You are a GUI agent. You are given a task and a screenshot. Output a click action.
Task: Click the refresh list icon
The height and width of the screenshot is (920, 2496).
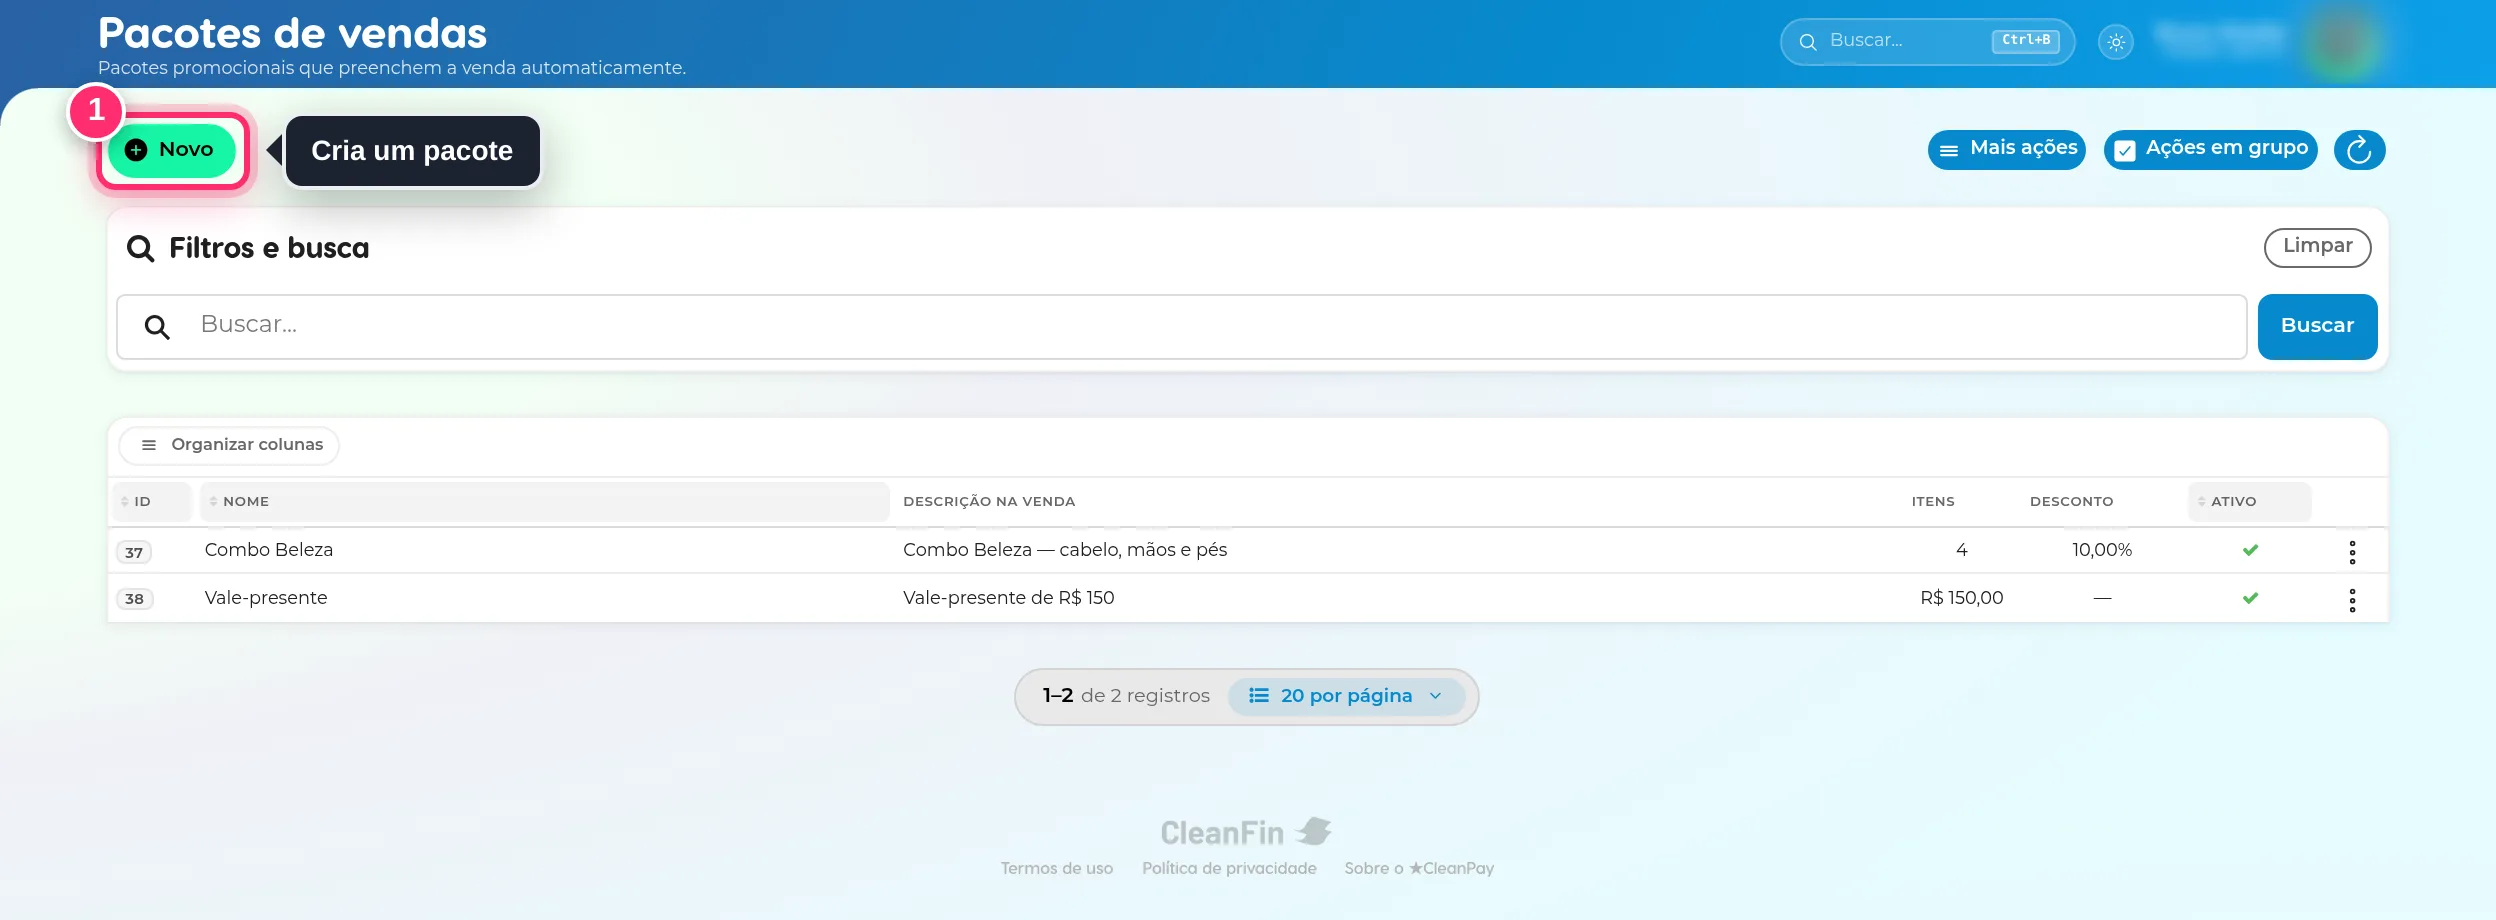[x=2359, y=150]
